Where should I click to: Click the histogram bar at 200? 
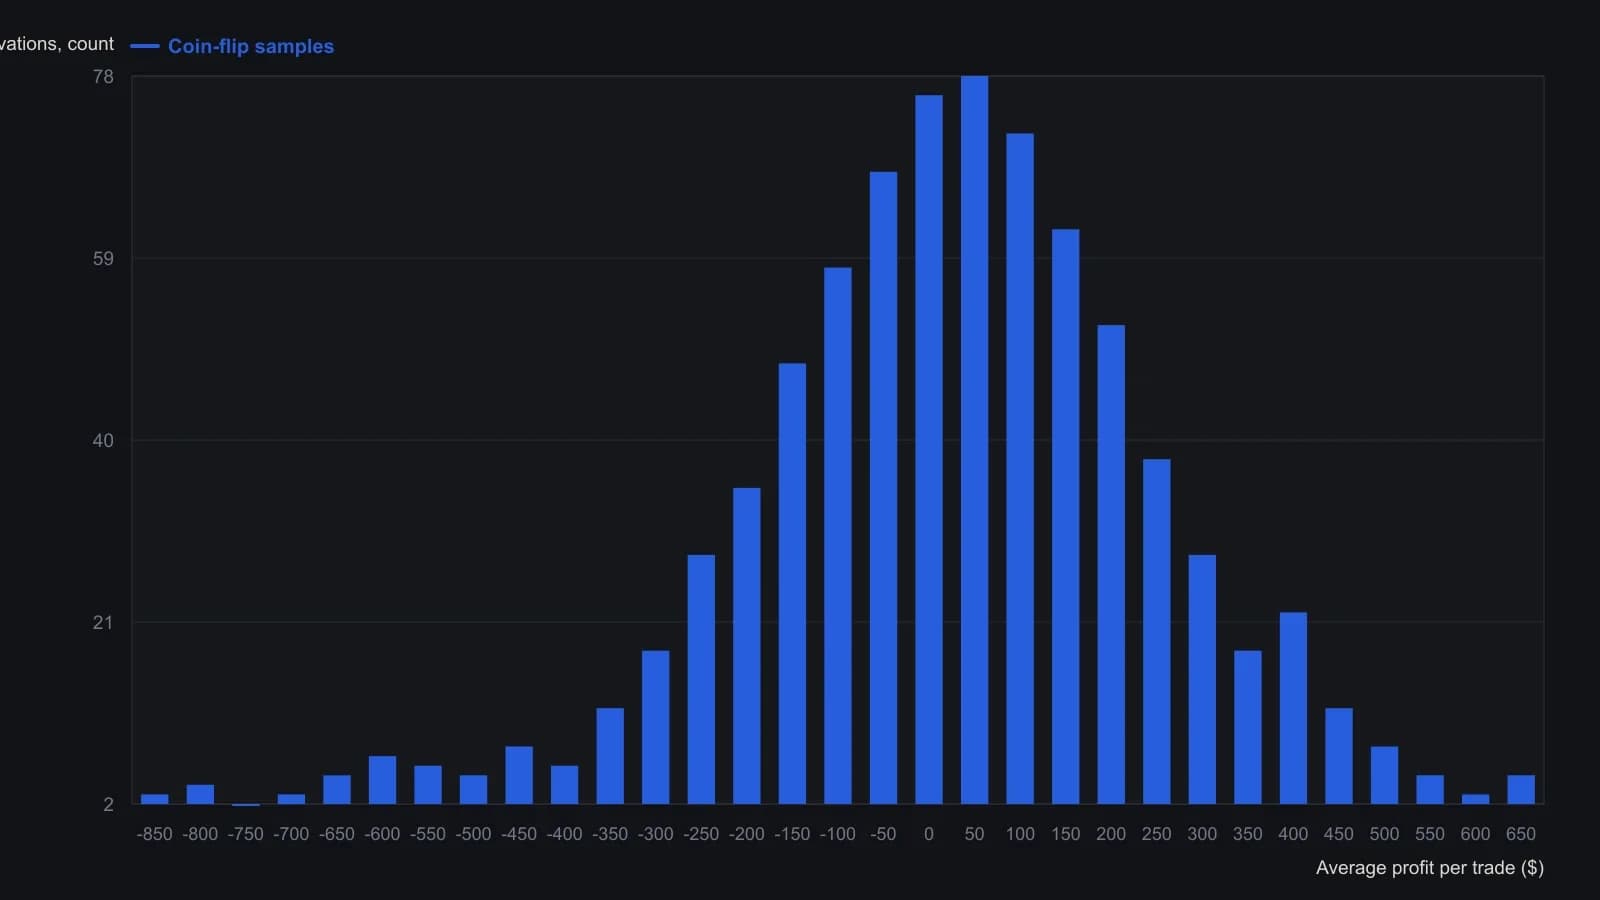click(x=1111, y=565)
